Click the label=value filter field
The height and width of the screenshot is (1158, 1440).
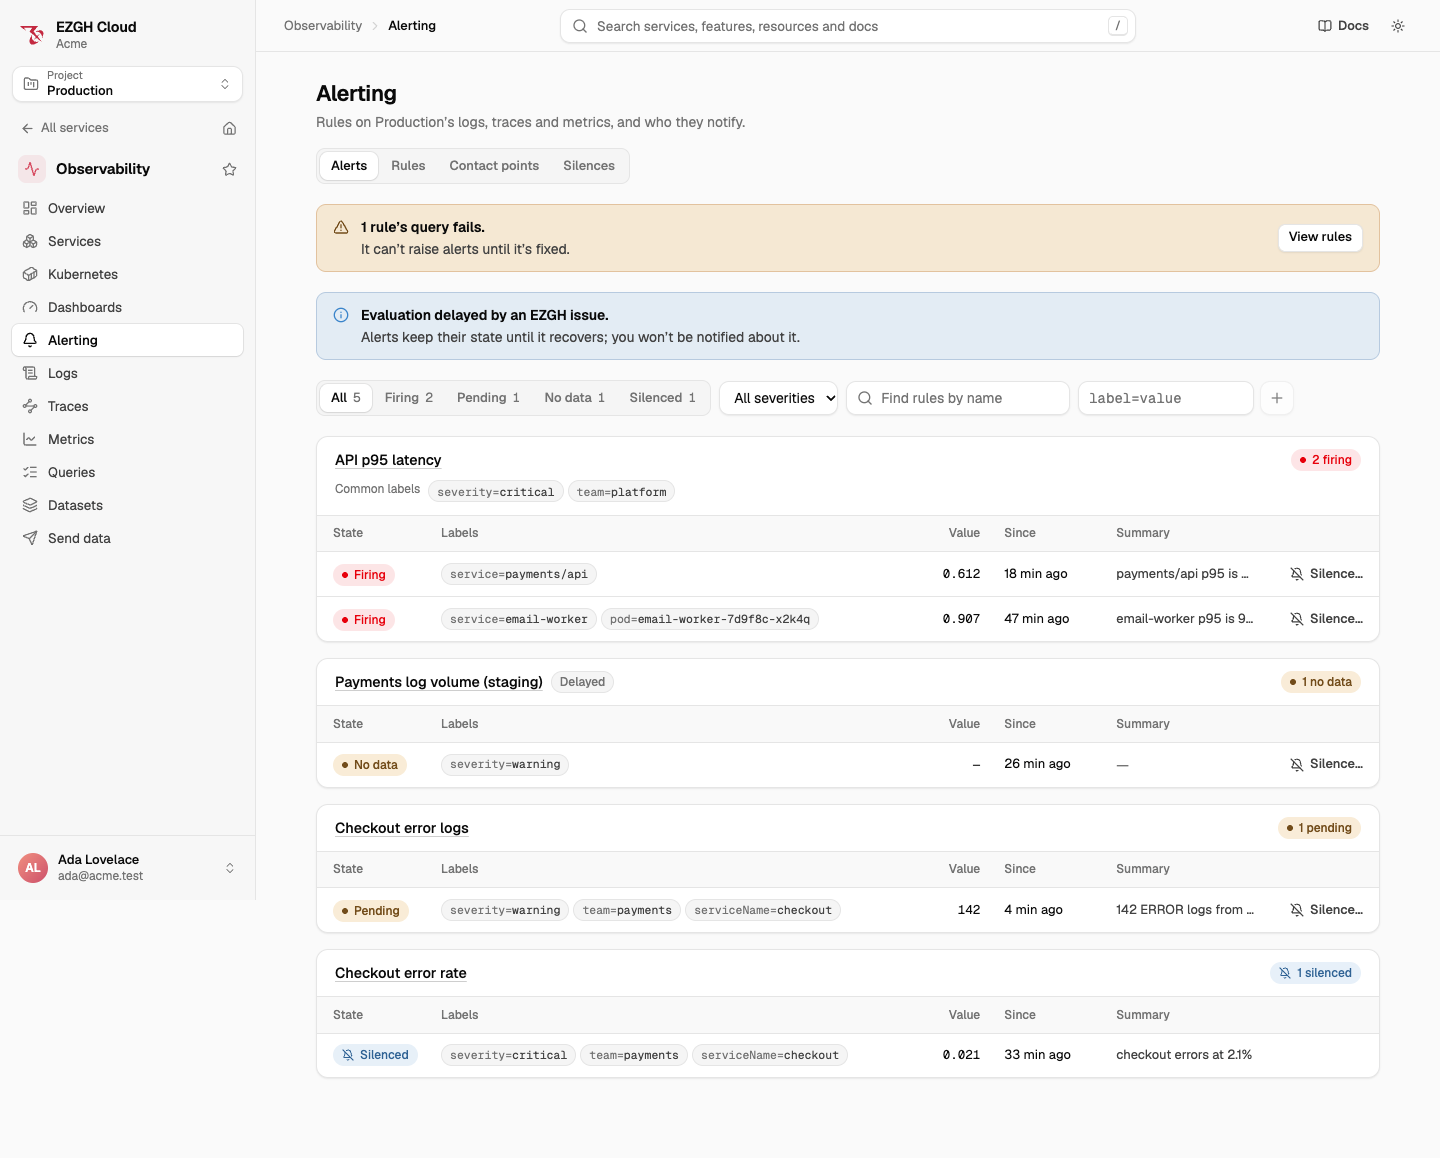1166,398
